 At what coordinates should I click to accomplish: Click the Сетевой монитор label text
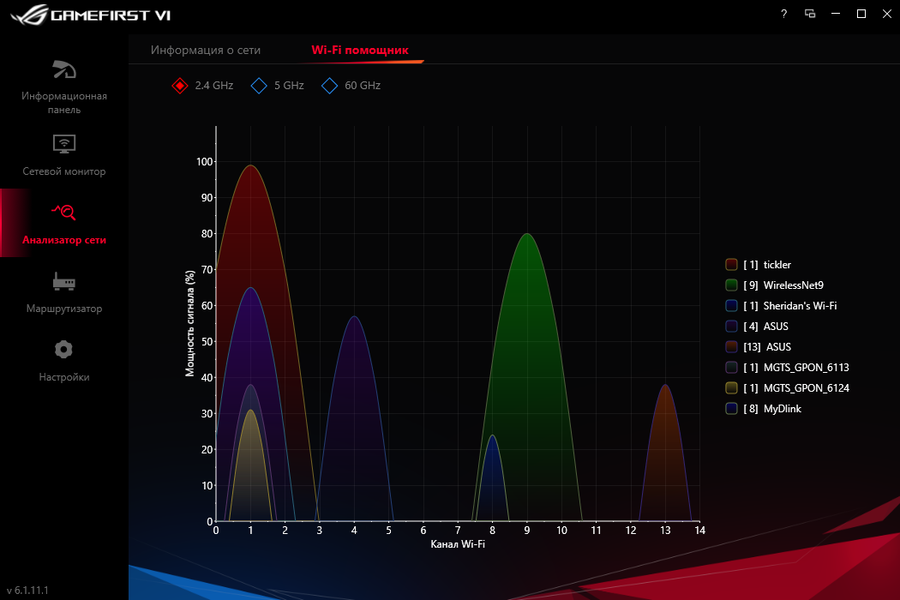coord(64,171)
